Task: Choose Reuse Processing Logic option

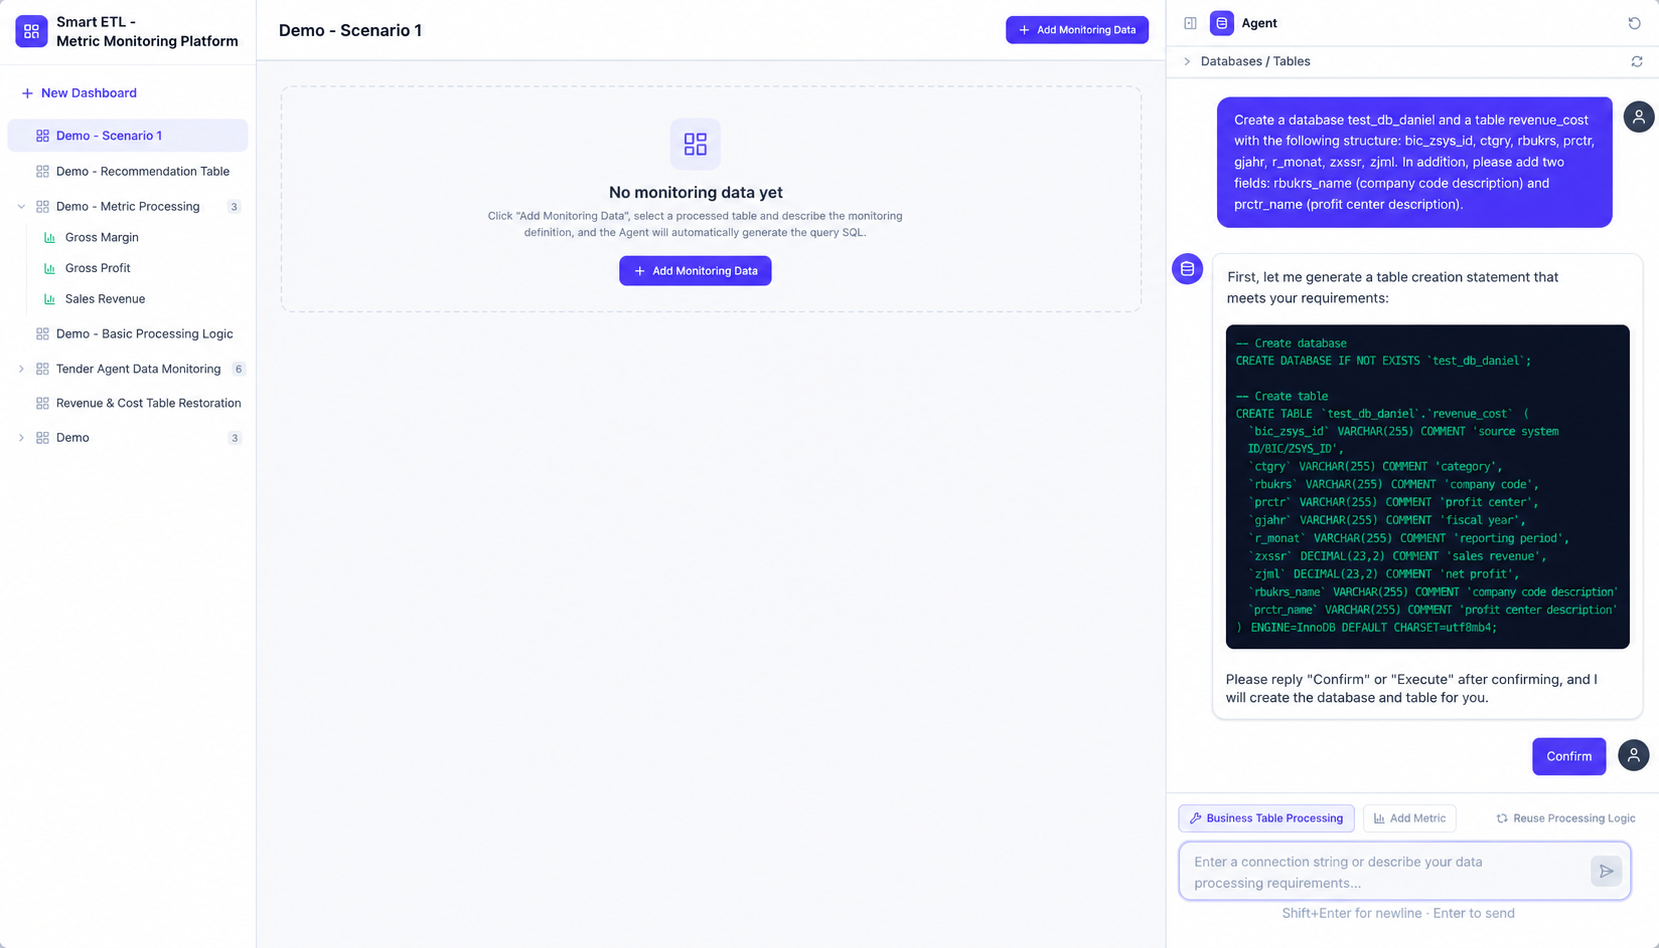Action: click(x=1565, y=818)
